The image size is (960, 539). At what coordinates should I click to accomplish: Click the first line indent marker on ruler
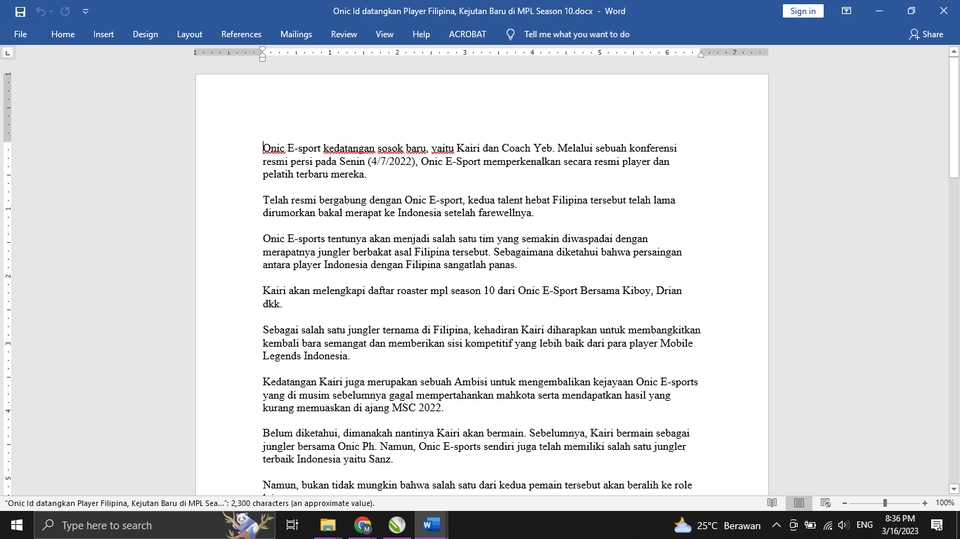[x=262, y=50]
